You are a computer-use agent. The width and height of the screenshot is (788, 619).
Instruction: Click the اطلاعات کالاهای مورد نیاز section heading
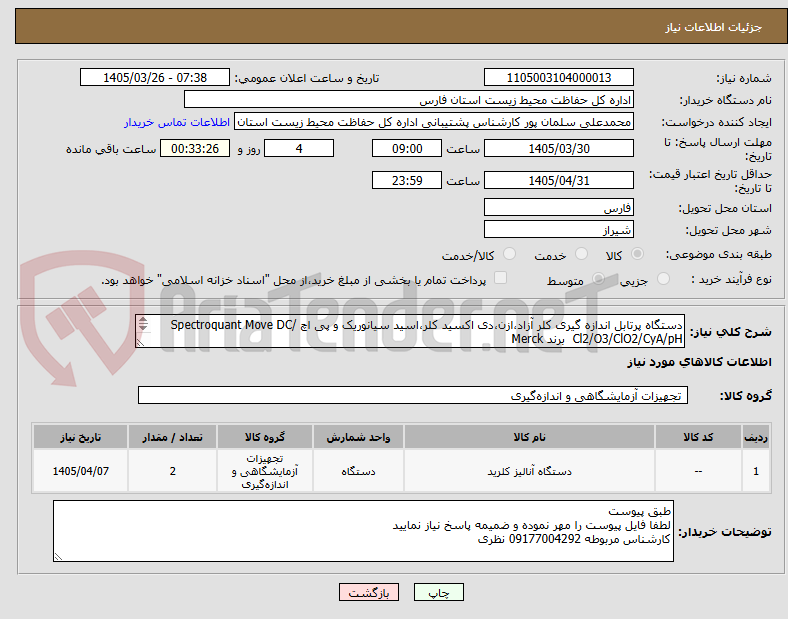[x=699, y=362]
